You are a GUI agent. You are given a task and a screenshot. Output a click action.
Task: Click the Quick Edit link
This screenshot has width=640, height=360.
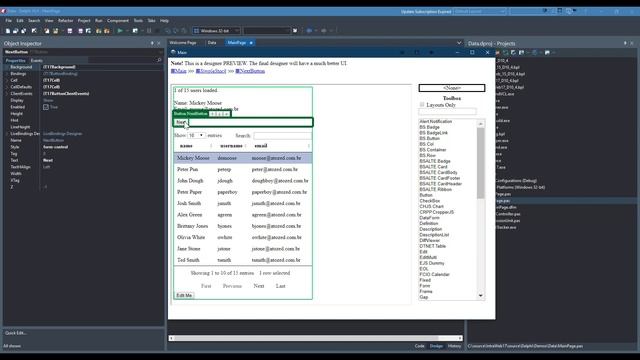pyautogui.click(x=16, y=333)
